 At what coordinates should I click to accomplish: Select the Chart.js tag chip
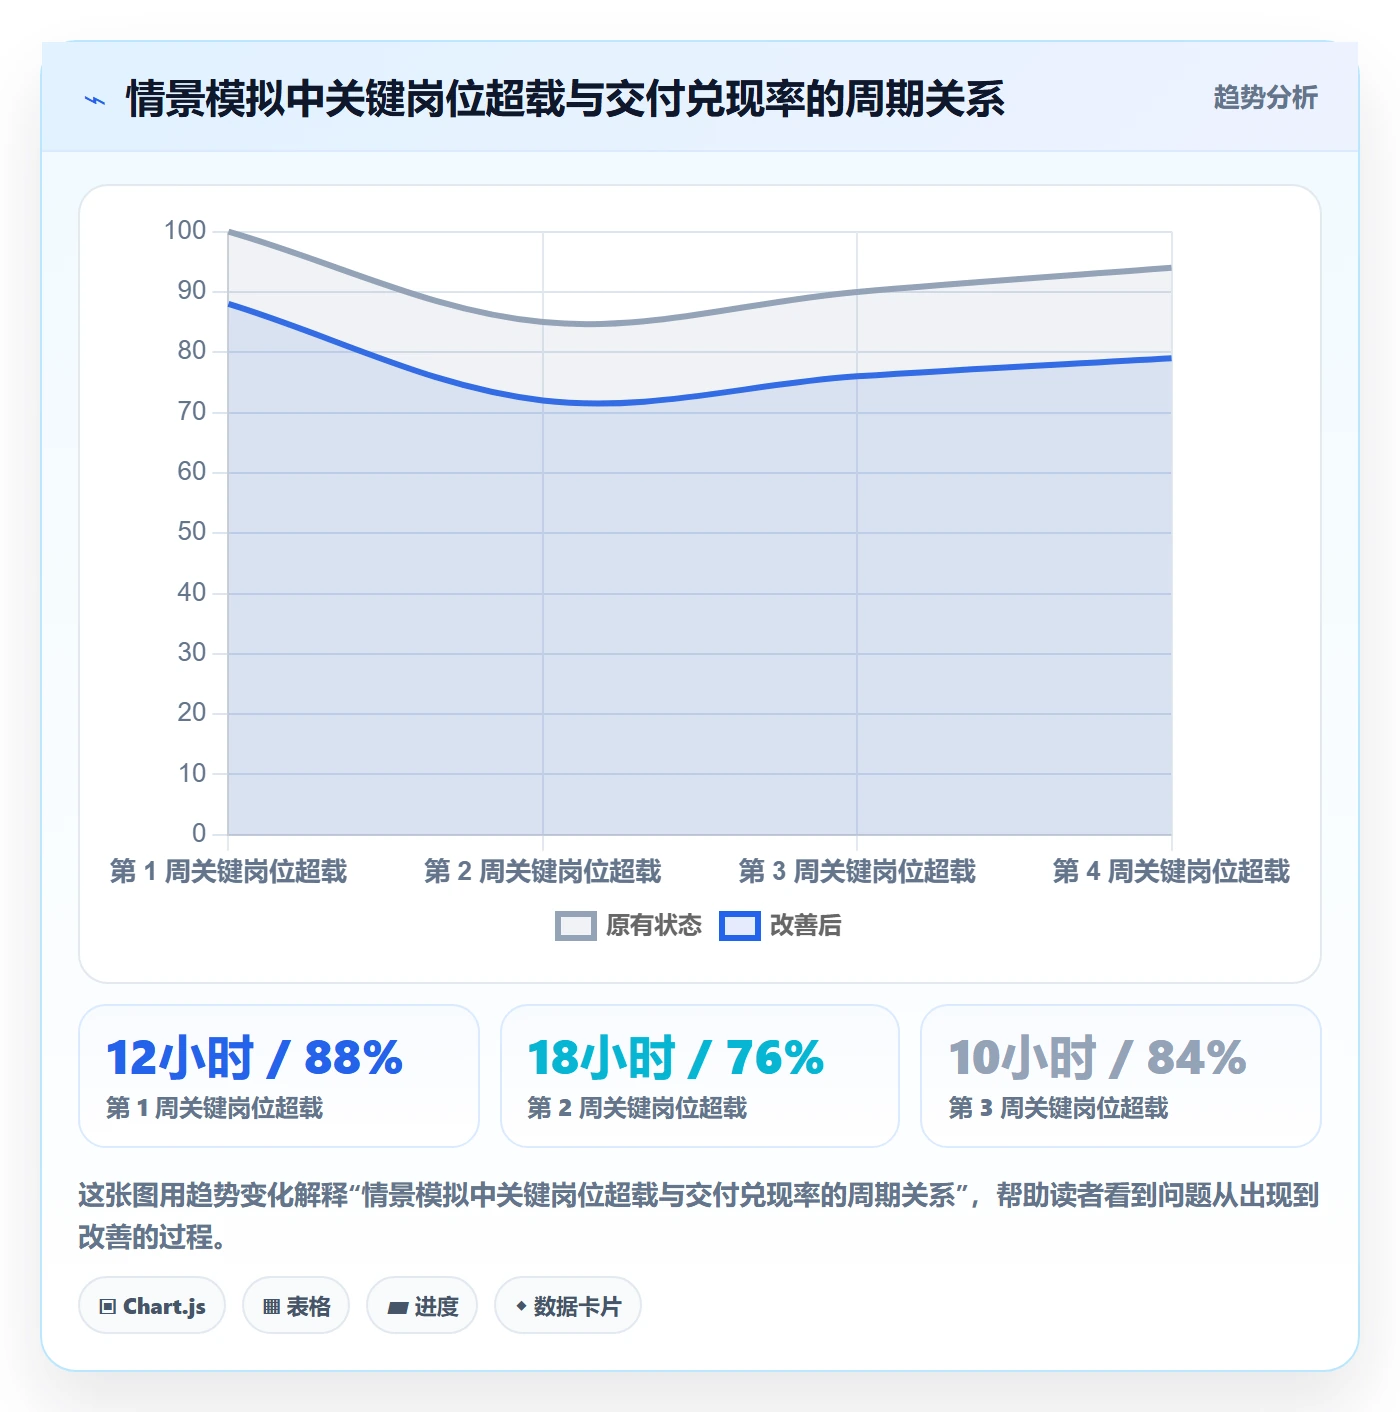coord(152,1305)
